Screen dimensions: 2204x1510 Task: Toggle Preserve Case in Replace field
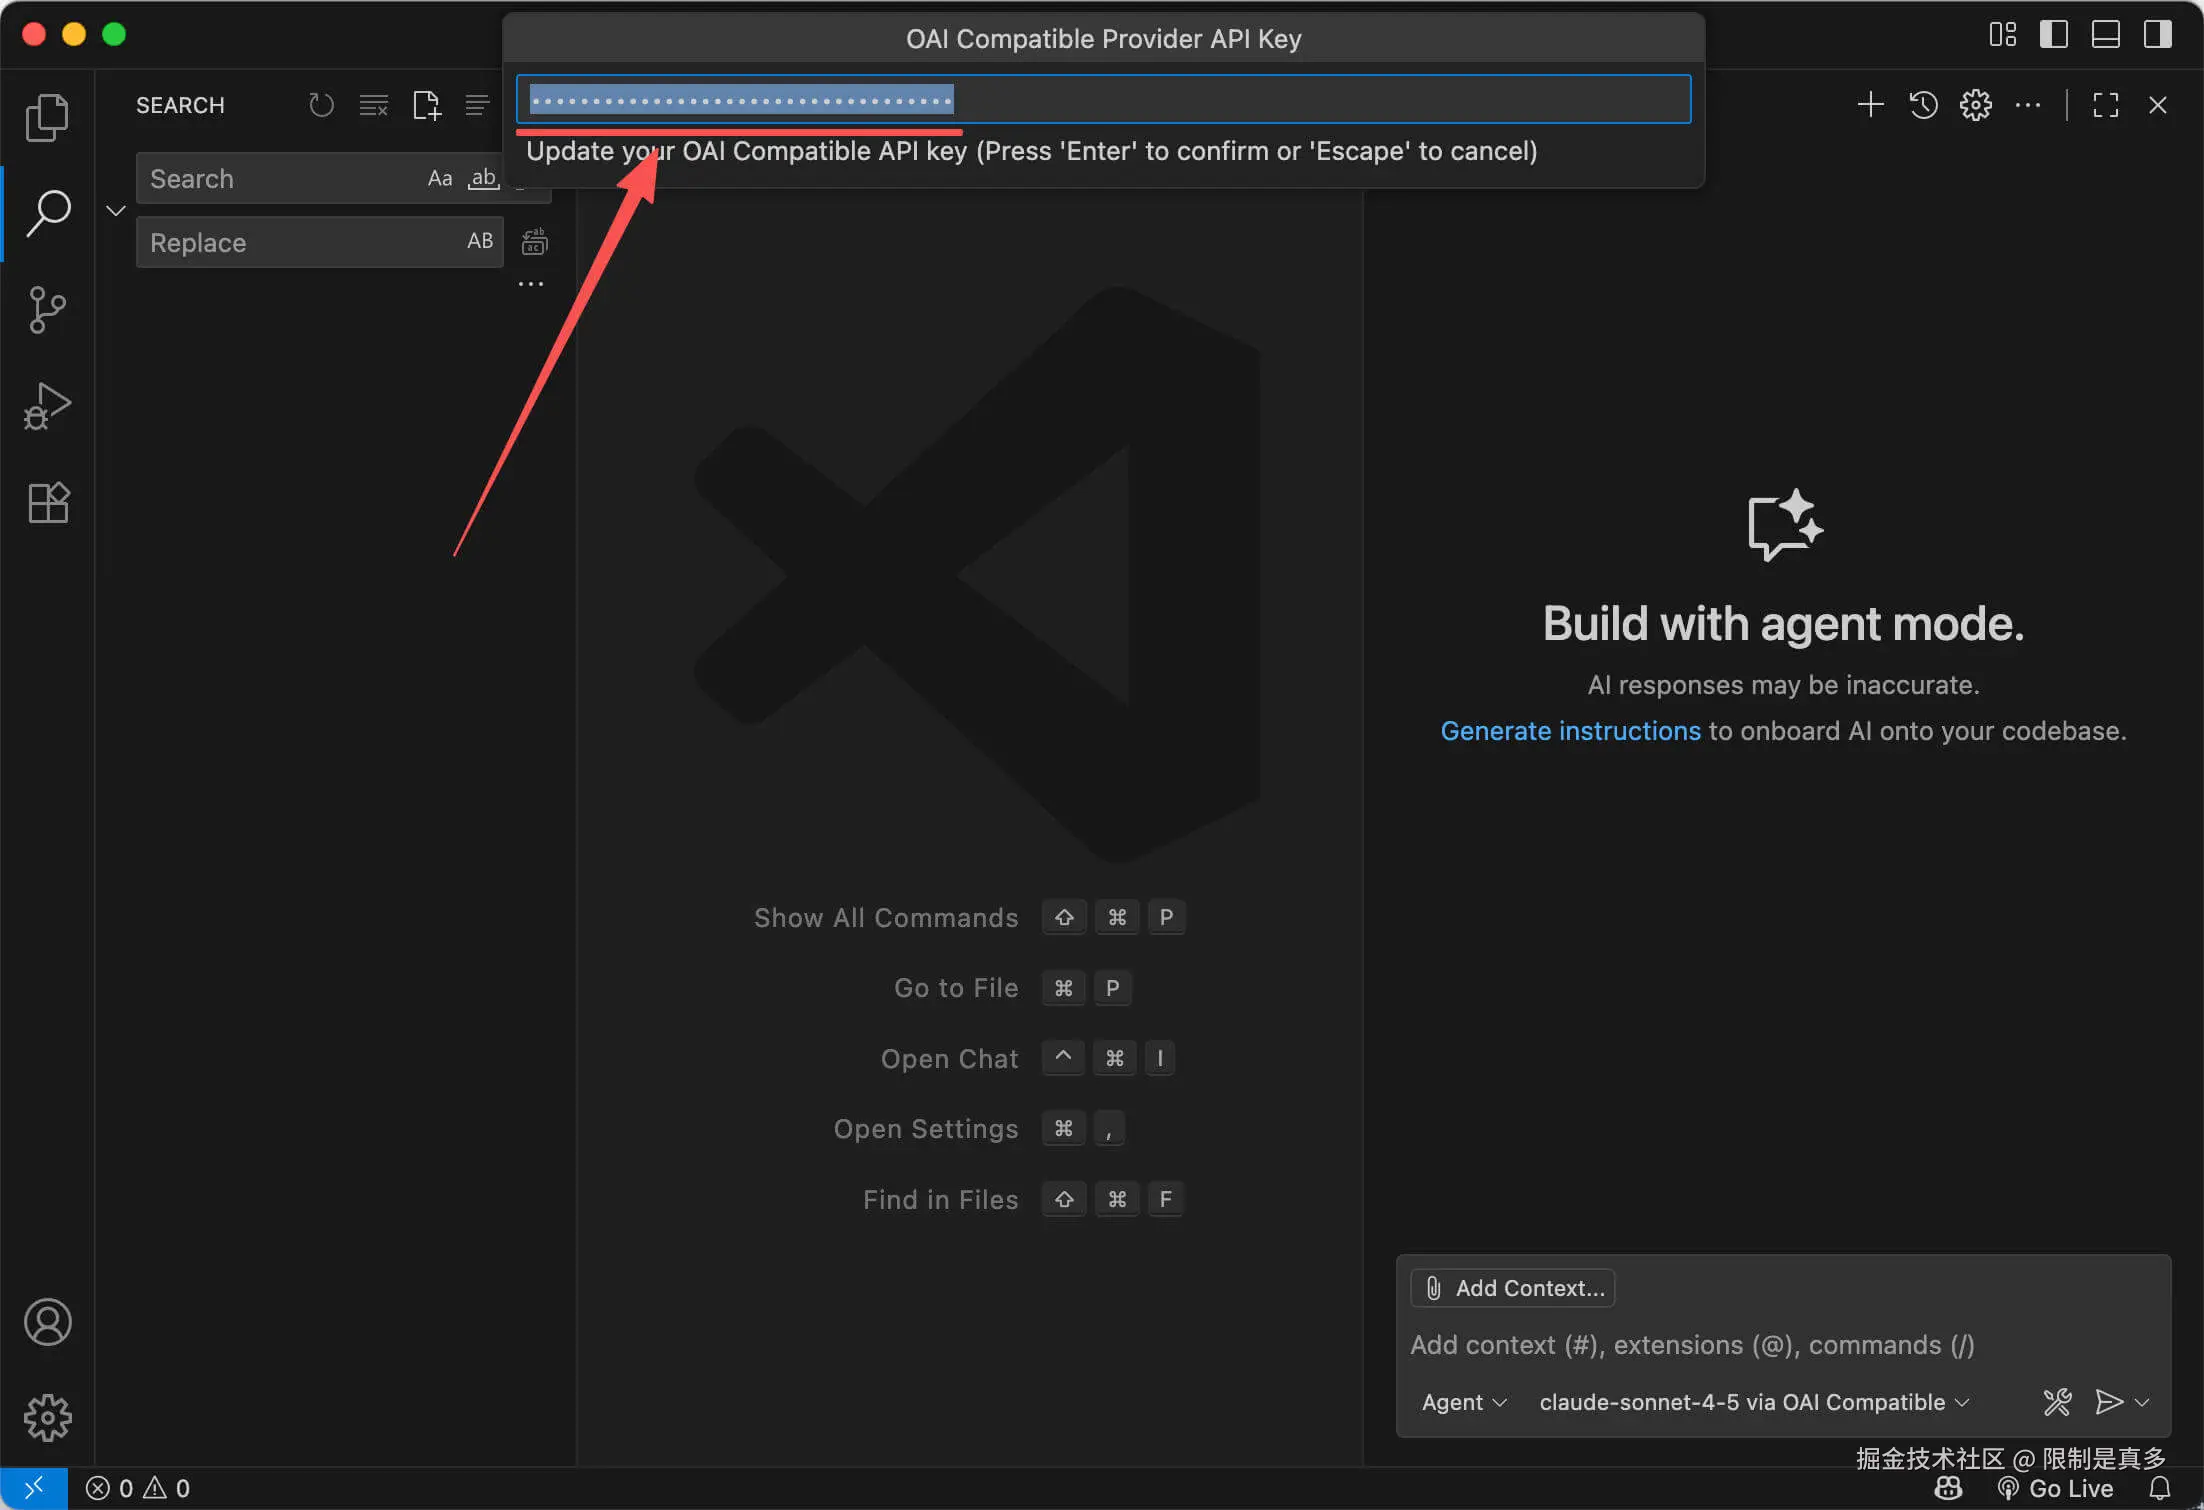480,241
